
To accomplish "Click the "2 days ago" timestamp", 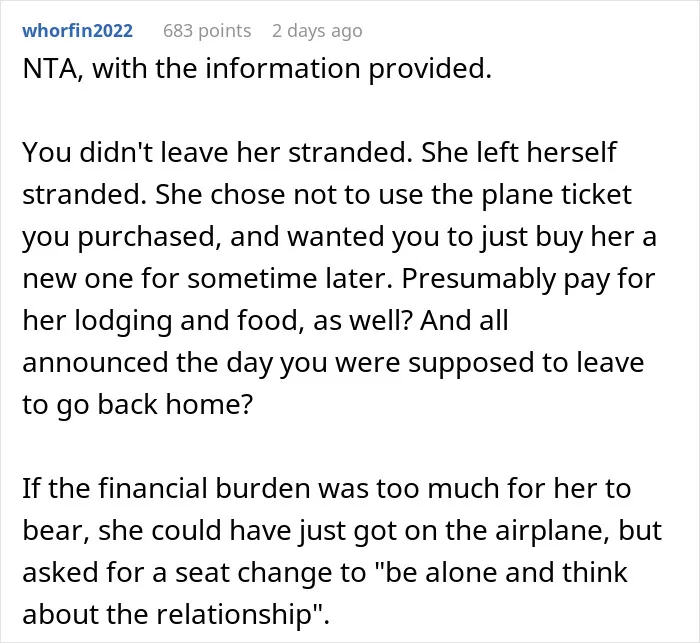I will pyautogui.click(x=317, y=31).
